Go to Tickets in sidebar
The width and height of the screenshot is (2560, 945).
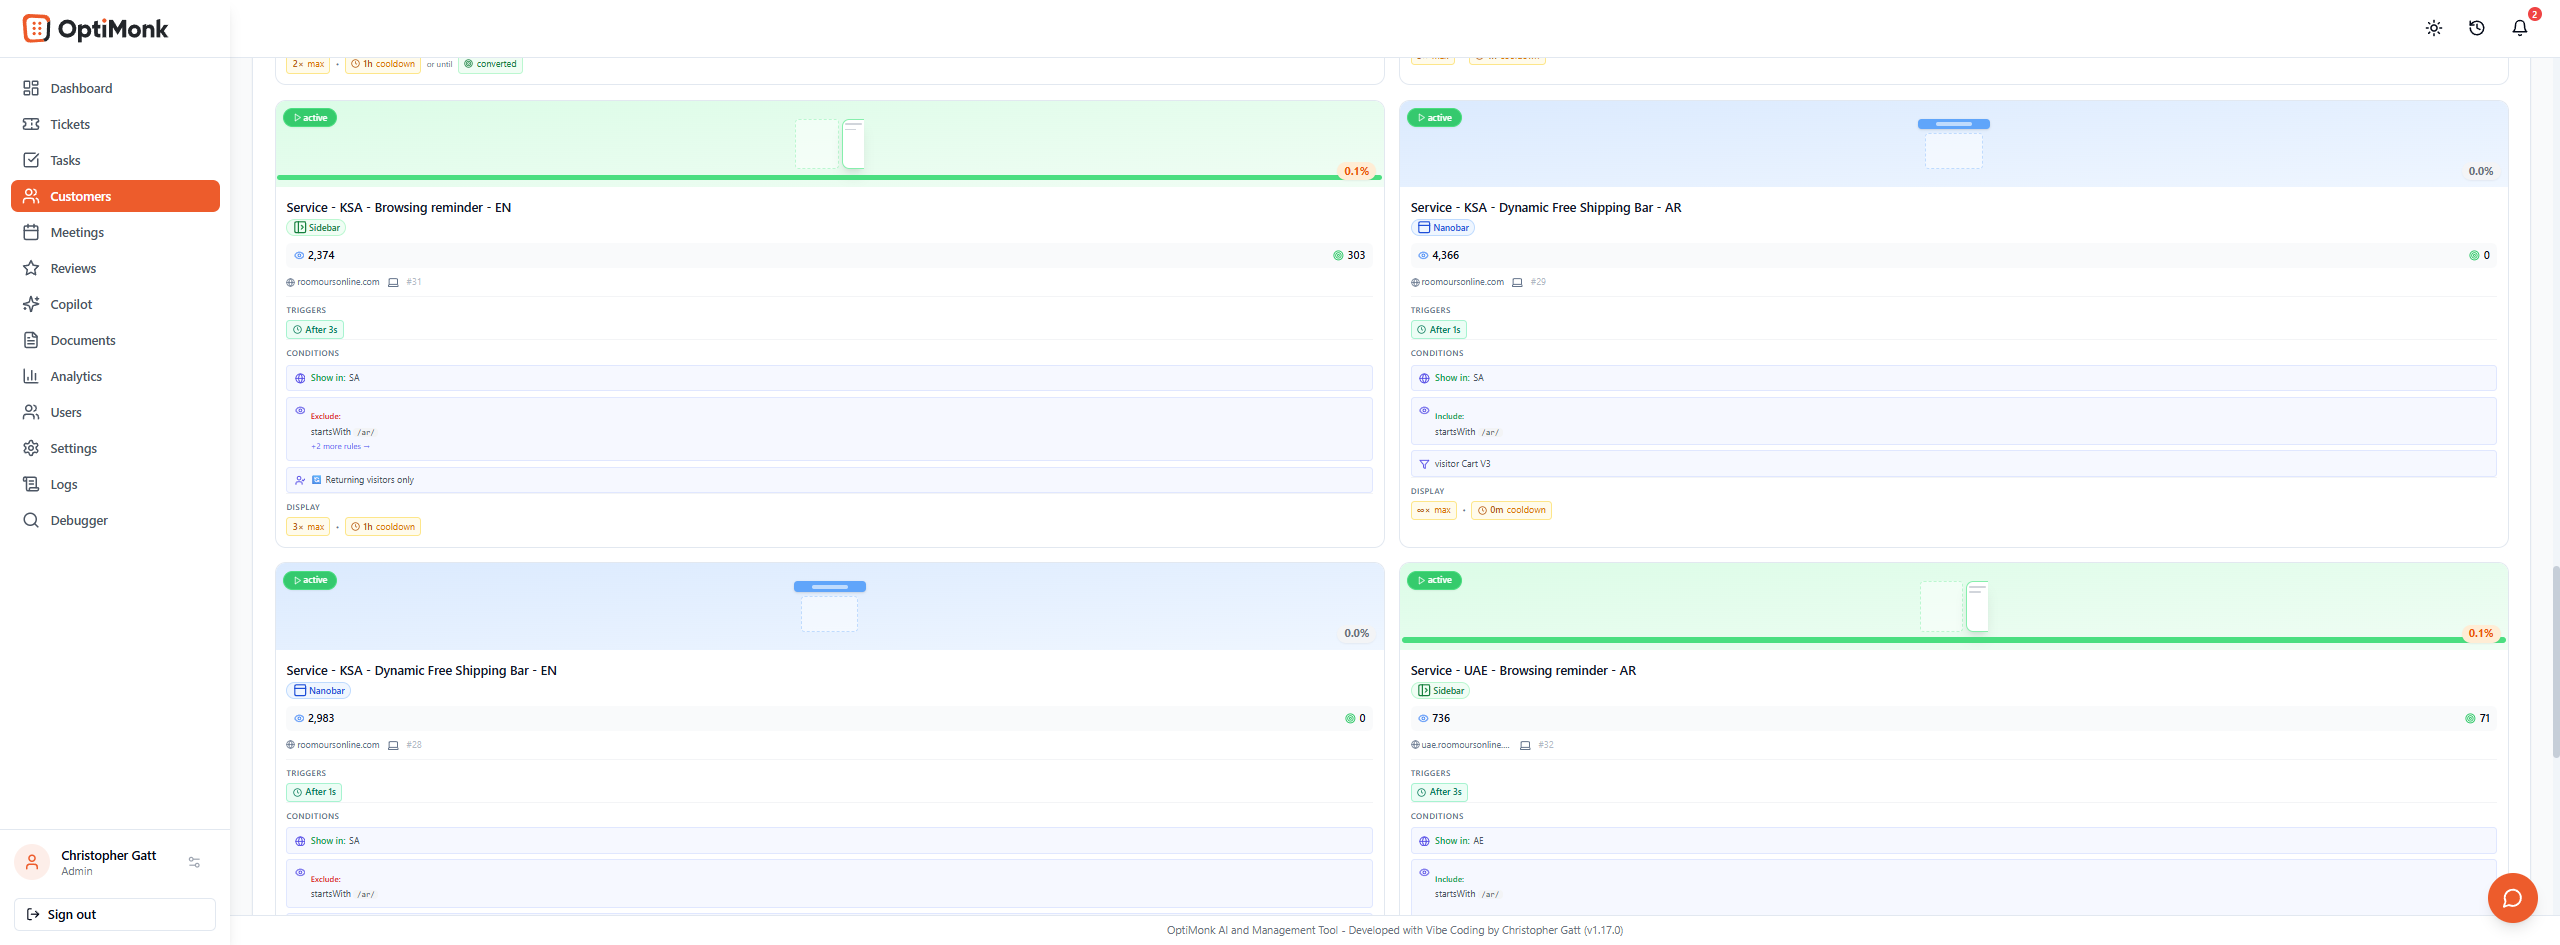115,124
